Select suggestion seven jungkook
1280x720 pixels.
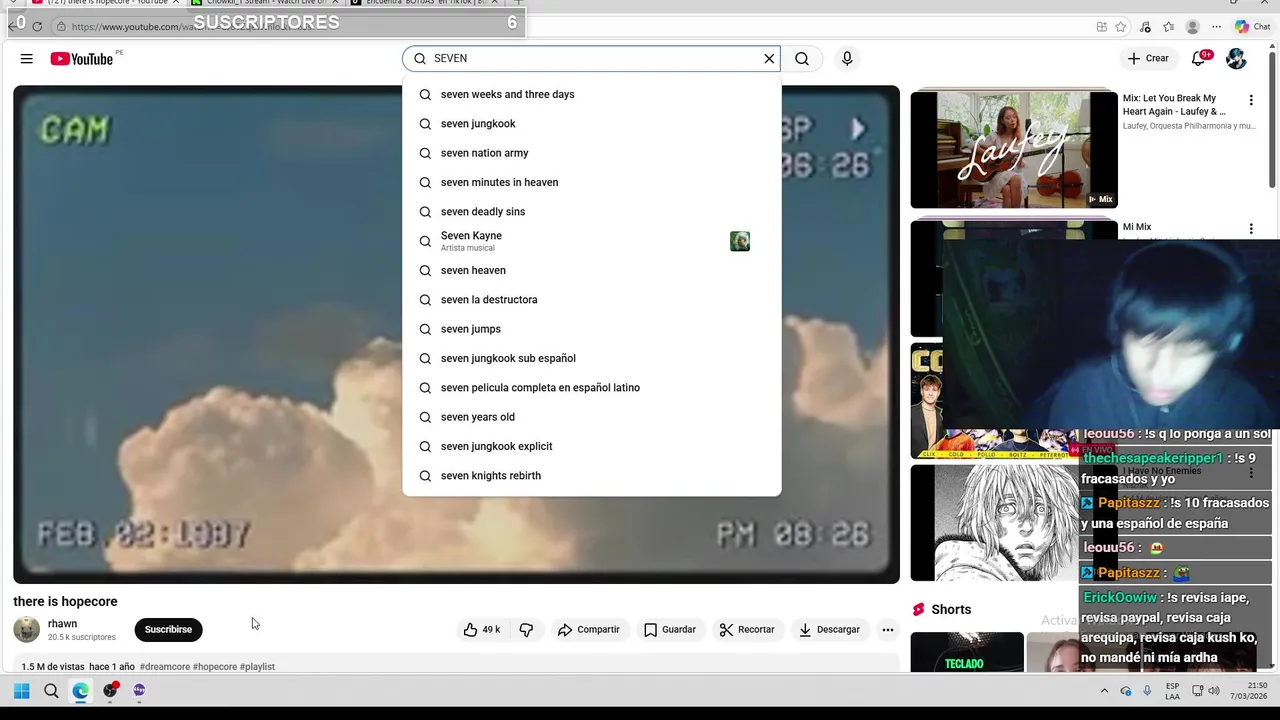point(592,124)
